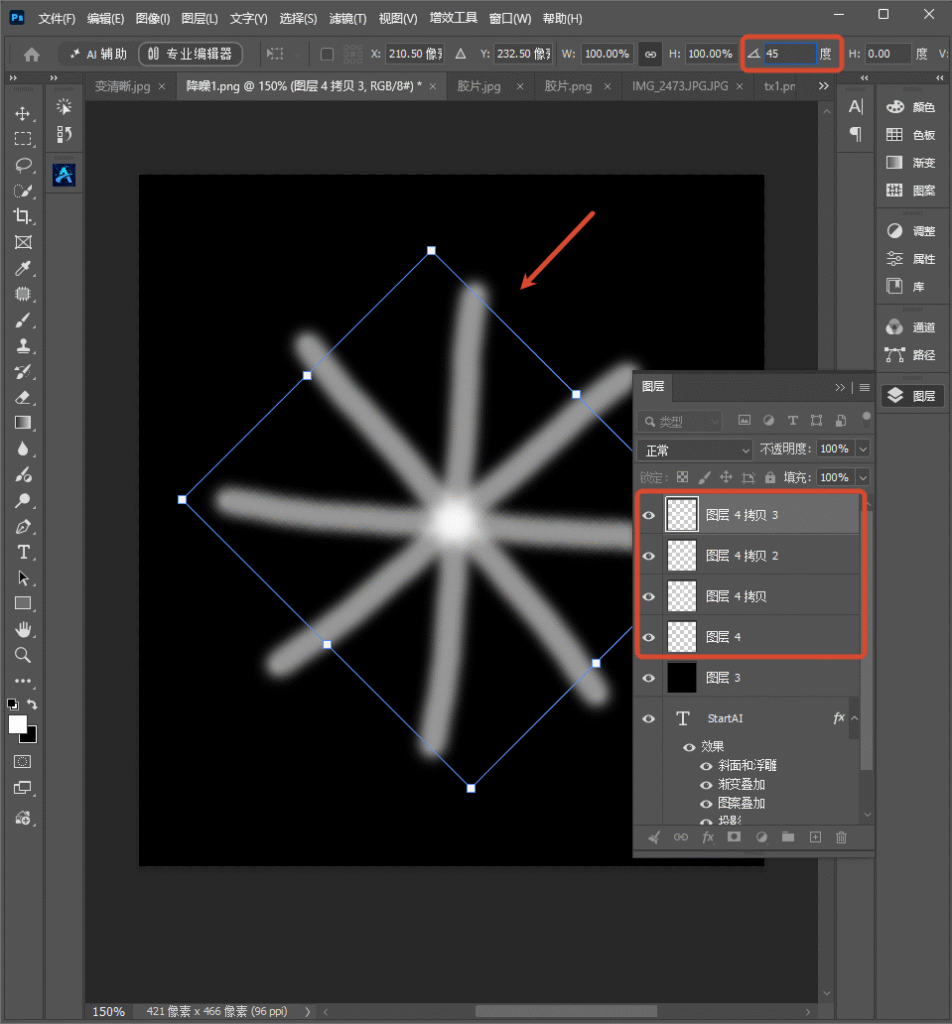Open the 属性 panel
The image size is (952, 1024).
click(912, 259)
